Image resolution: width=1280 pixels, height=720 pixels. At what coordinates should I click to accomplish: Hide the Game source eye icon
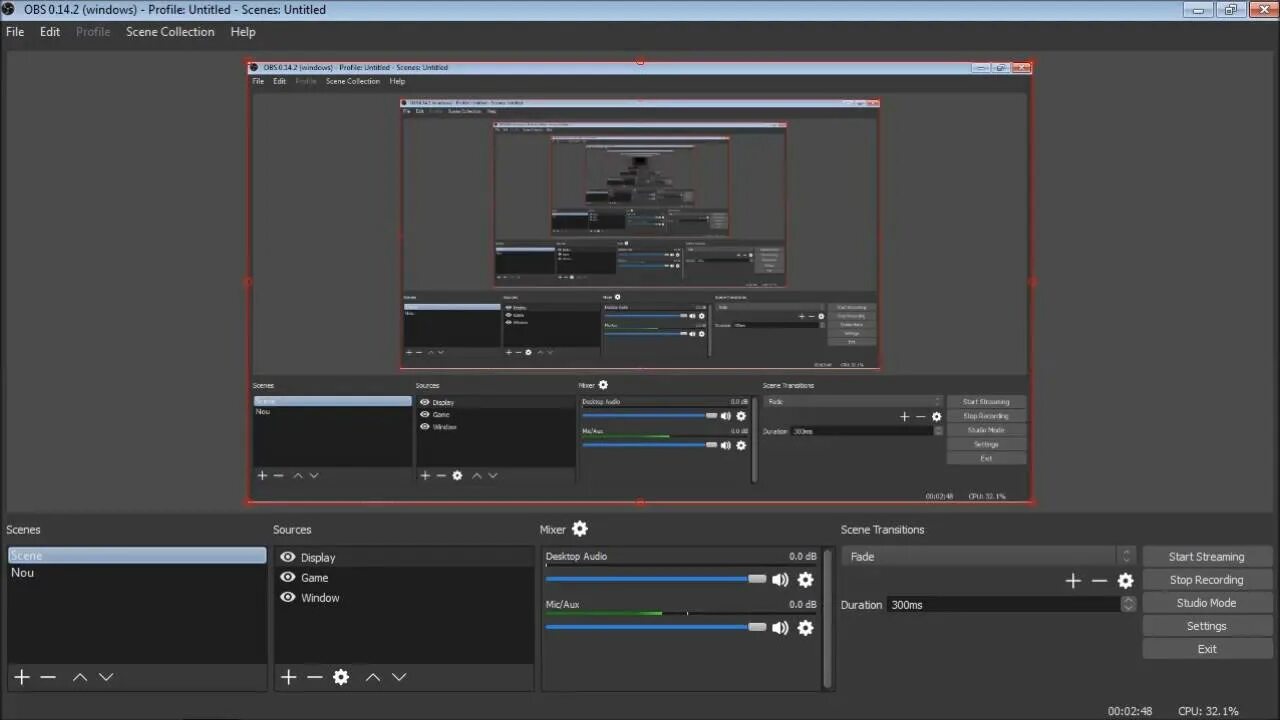[288, 577]
